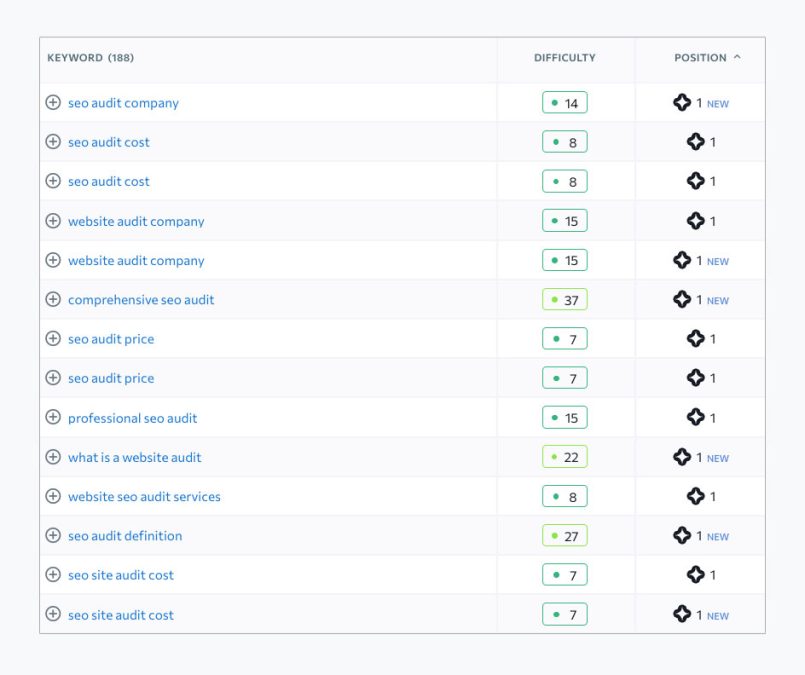Click the plus icon beside 'seo audit definition'

[53, 535]
